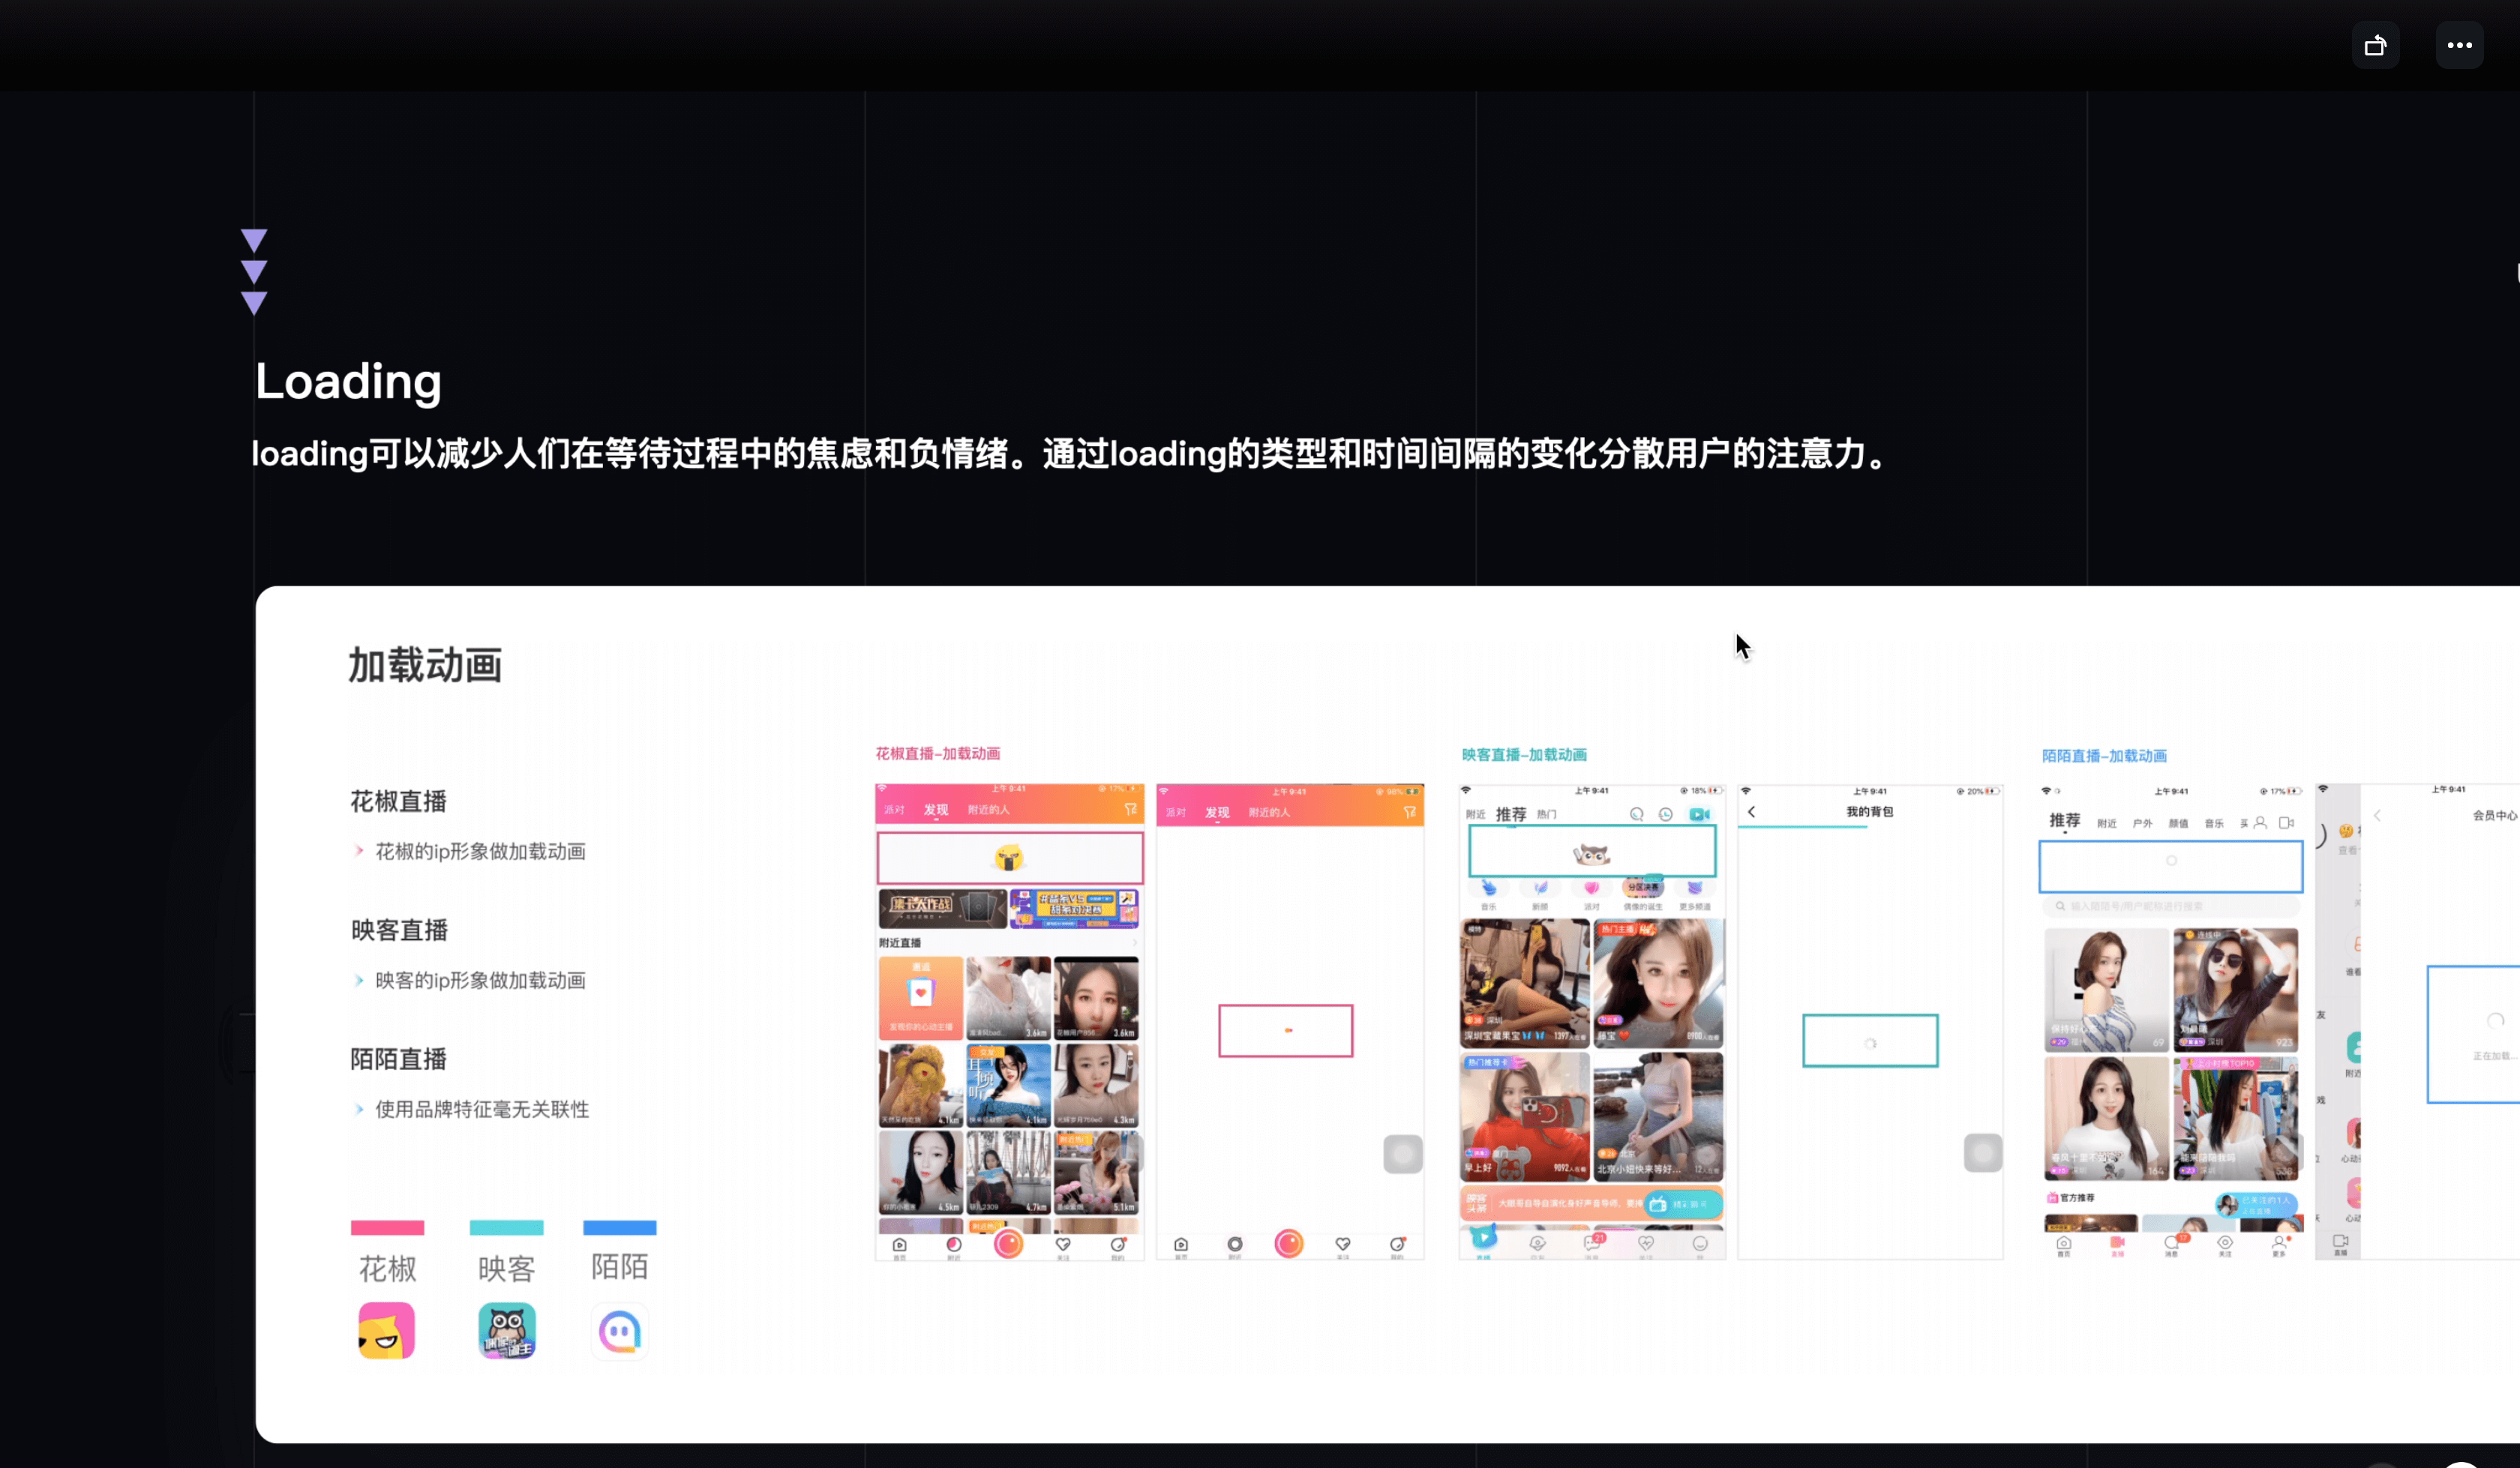Tap the filter icon in Huajiao feed screenshot
Image resolution: width=2520 pixels, height=1468 pixels.
coord(1130,809)
